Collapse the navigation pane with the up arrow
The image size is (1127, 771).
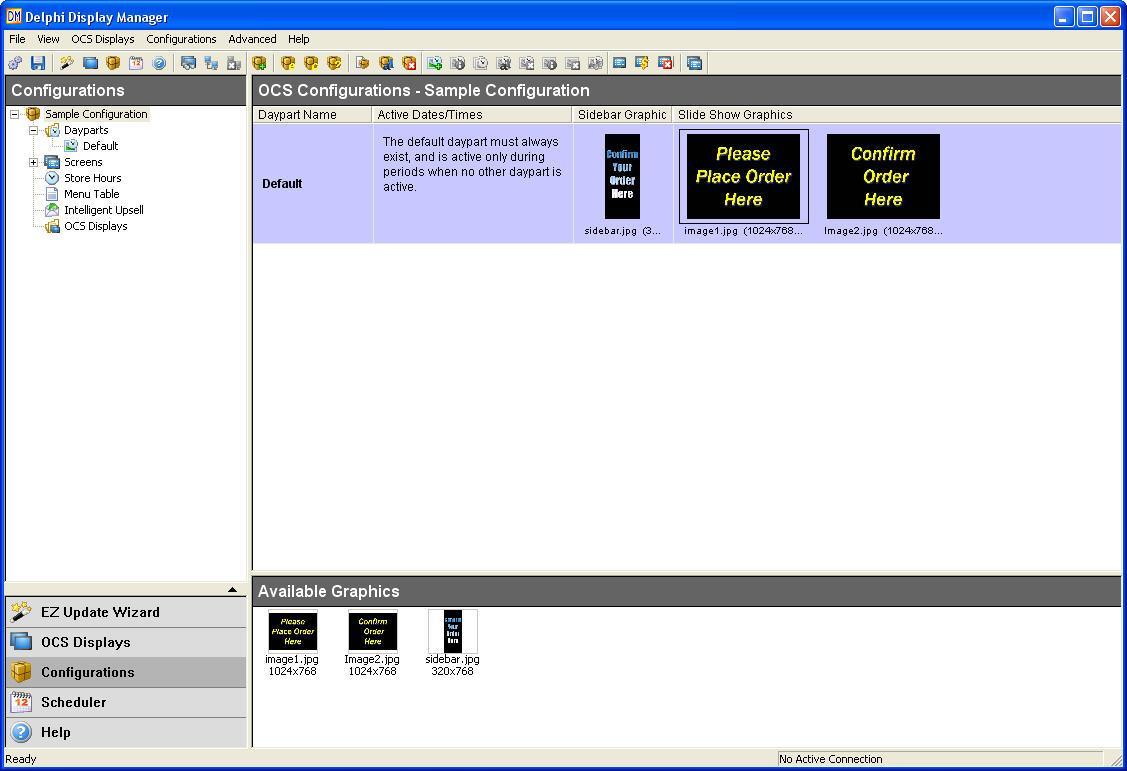[232, 589]
